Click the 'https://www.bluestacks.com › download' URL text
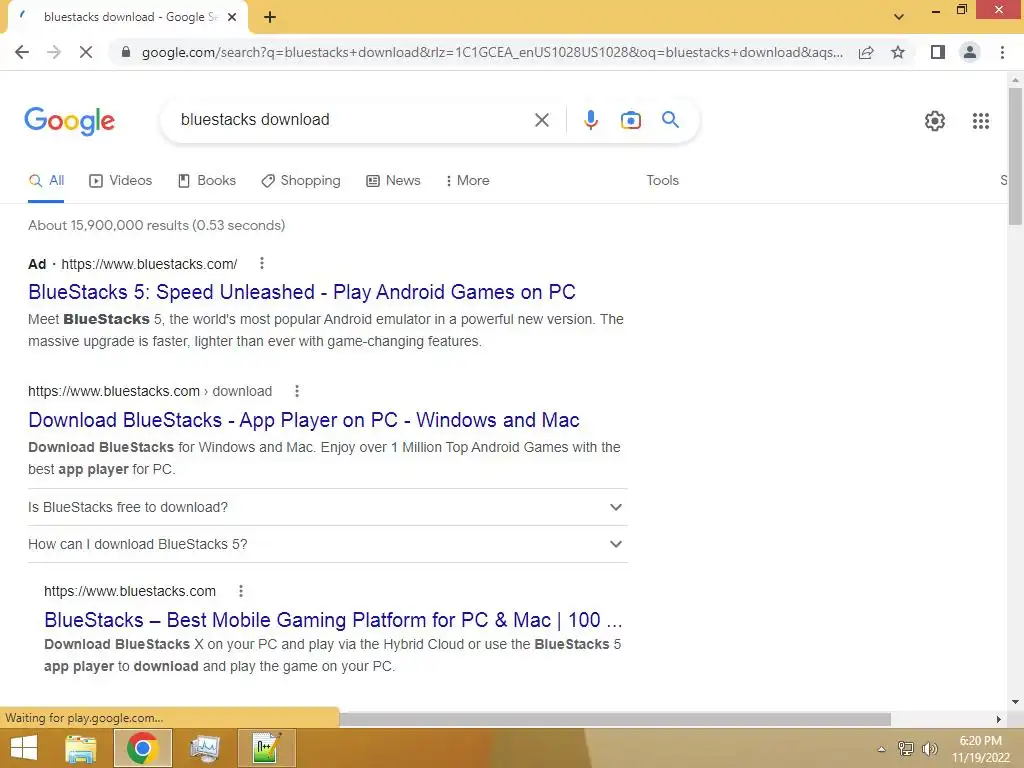The width and height of the screenshot is (1024, 768). pyautogui.click(x=150, y=391)
